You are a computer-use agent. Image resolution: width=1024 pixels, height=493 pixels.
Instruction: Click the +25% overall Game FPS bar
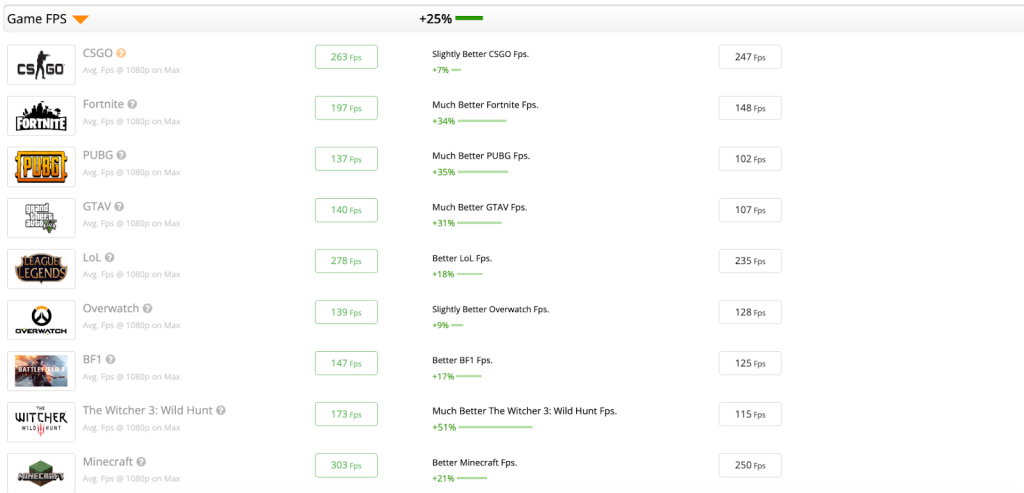(469, 19)
